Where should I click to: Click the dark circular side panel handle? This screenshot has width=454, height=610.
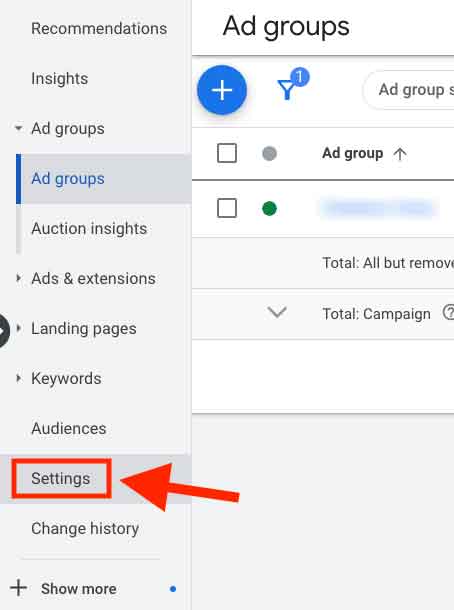click(x=3, y=330)
